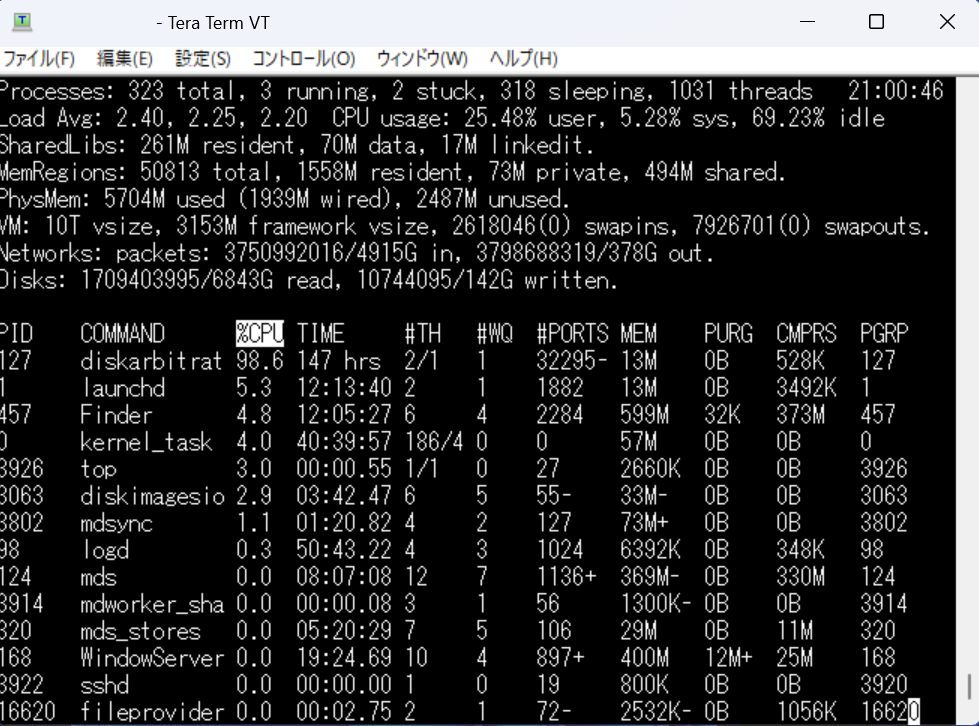Click the 12M+ purgeable value
979x726 pixels.
[x=728, y=658]
